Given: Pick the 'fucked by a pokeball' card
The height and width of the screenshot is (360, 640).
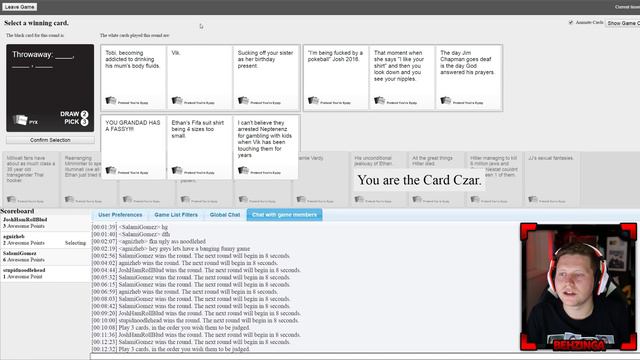Looking at the screenshot, I should (x=336, y=78).
